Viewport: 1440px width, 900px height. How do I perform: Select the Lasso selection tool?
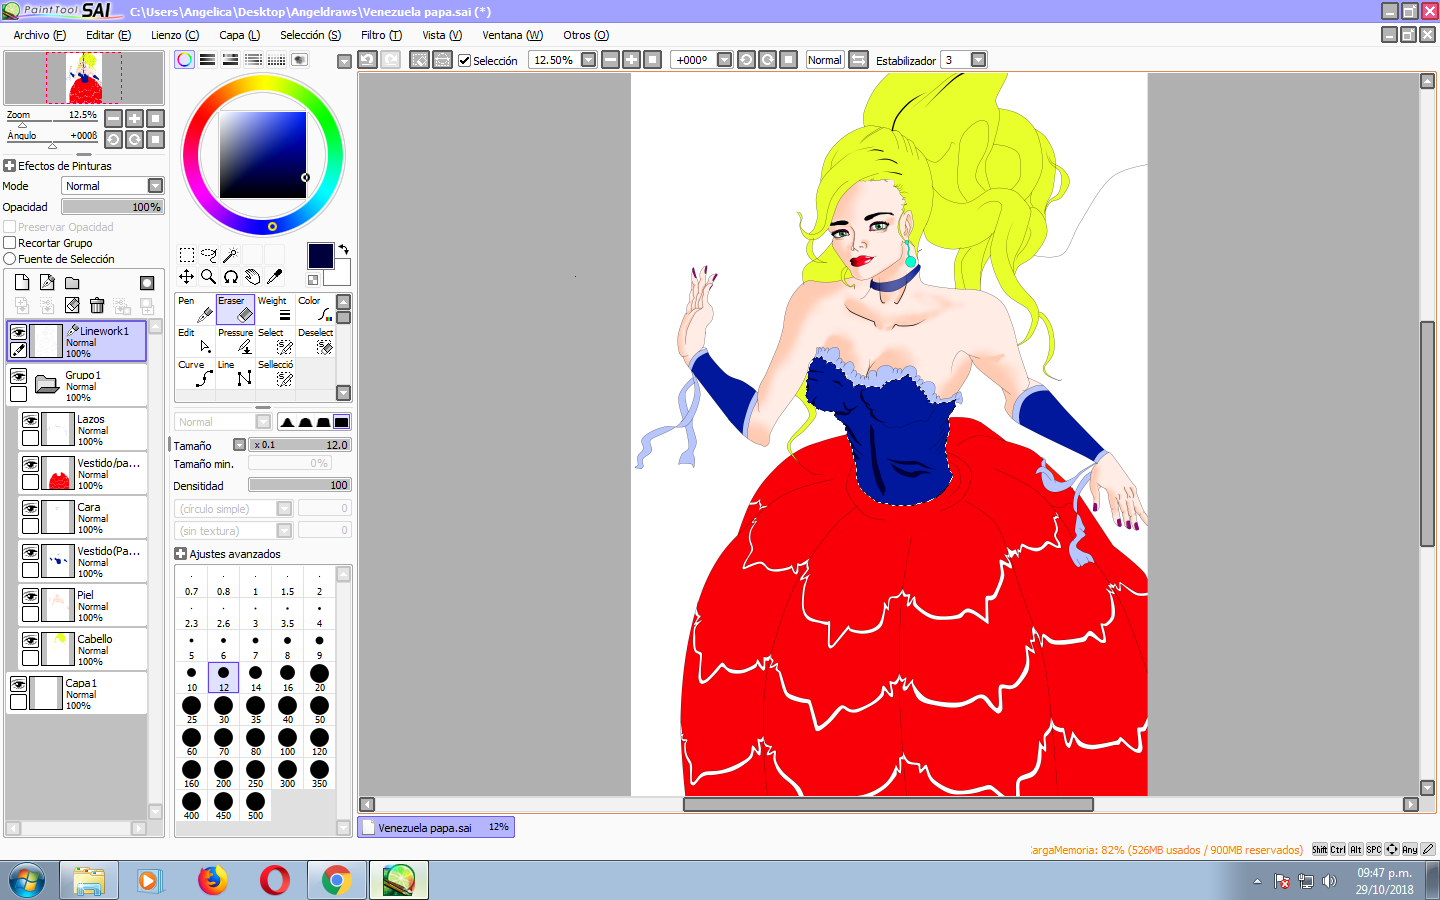208,255
